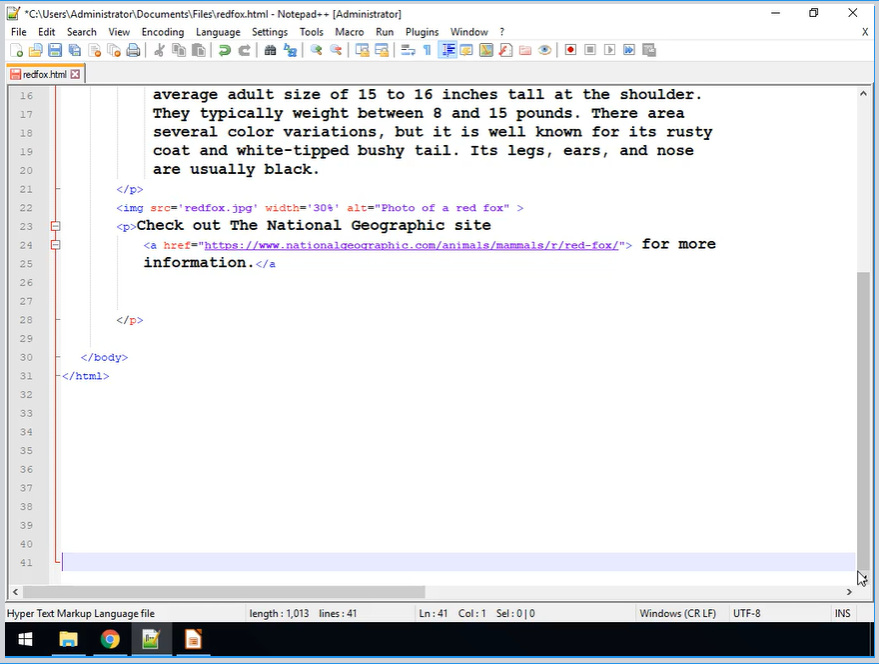The image size is (879, 664).
Task: Open the File menu
Action: (18, 32)
